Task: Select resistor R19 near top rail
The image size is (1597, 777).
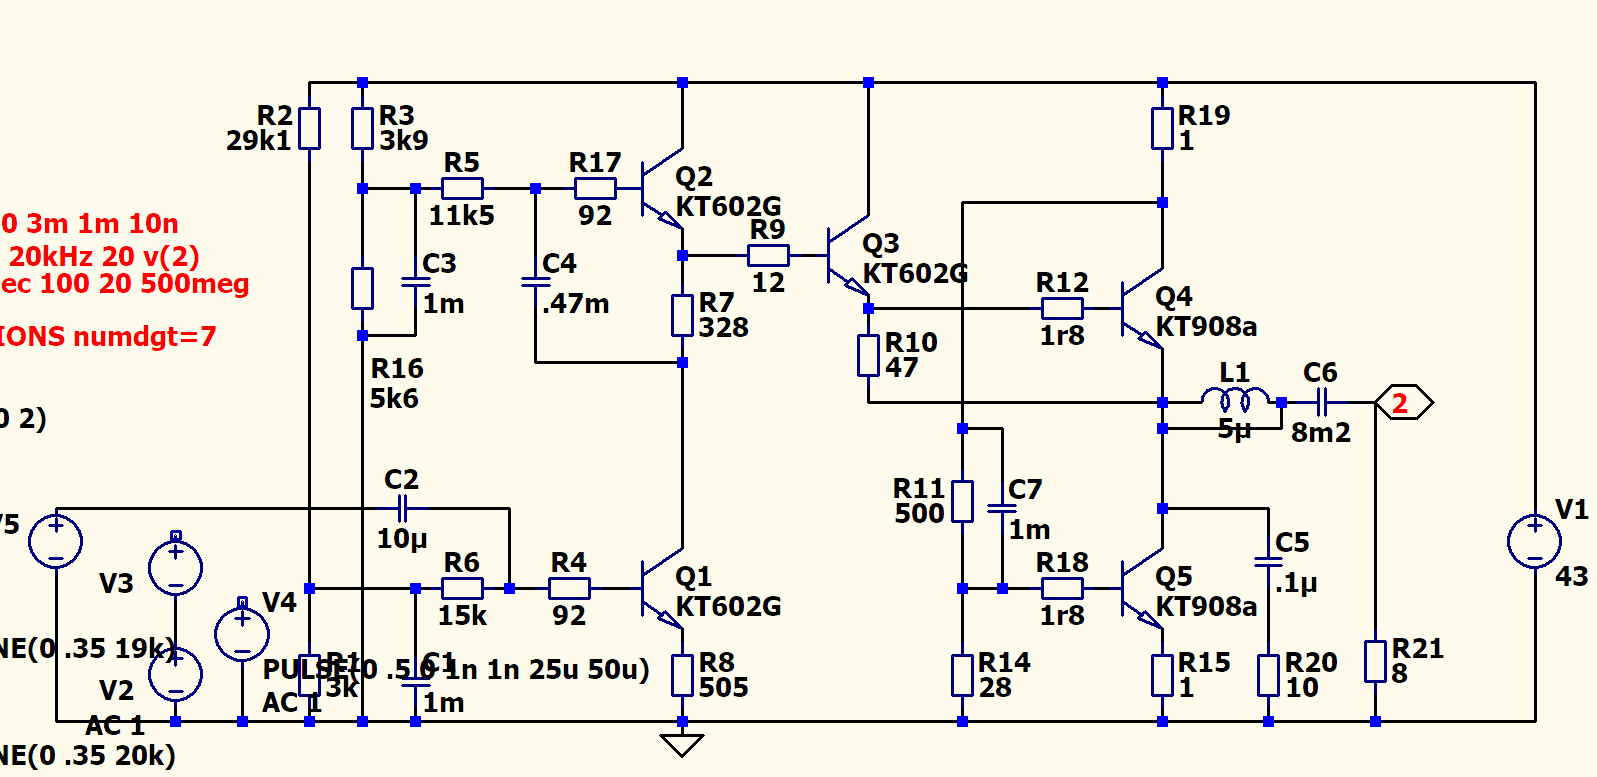Action: coord(1162,128)
